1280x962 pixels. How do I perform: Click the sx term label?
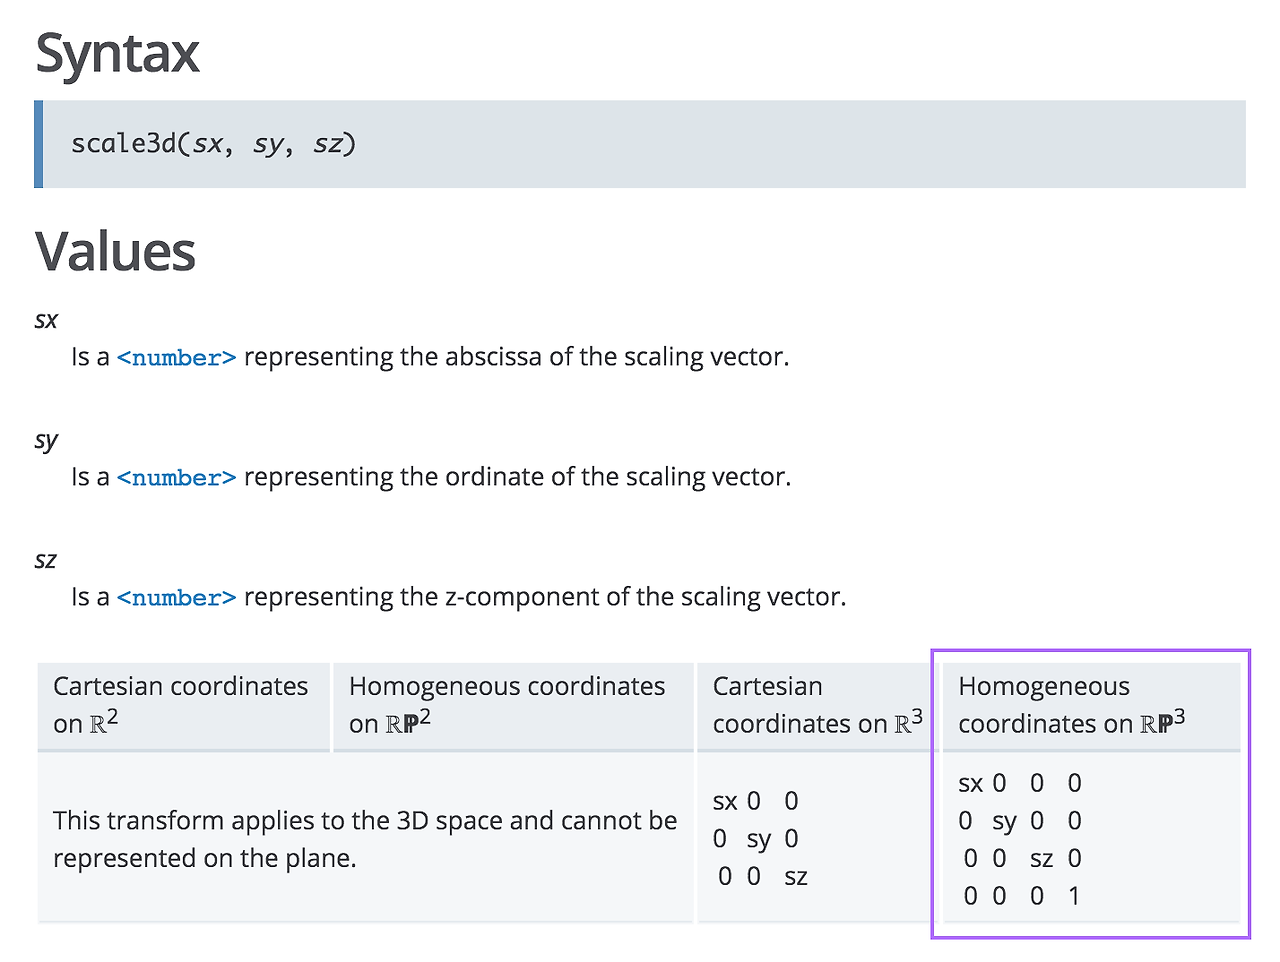click(46, 320)
